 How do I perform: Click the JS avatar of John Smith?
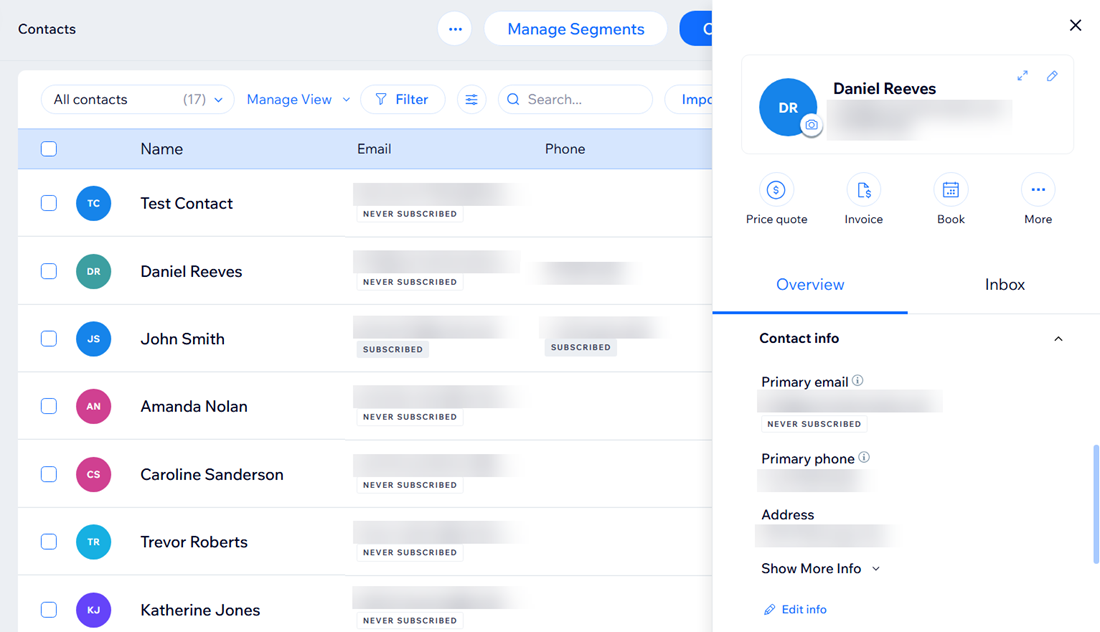[x=93, y=339]
